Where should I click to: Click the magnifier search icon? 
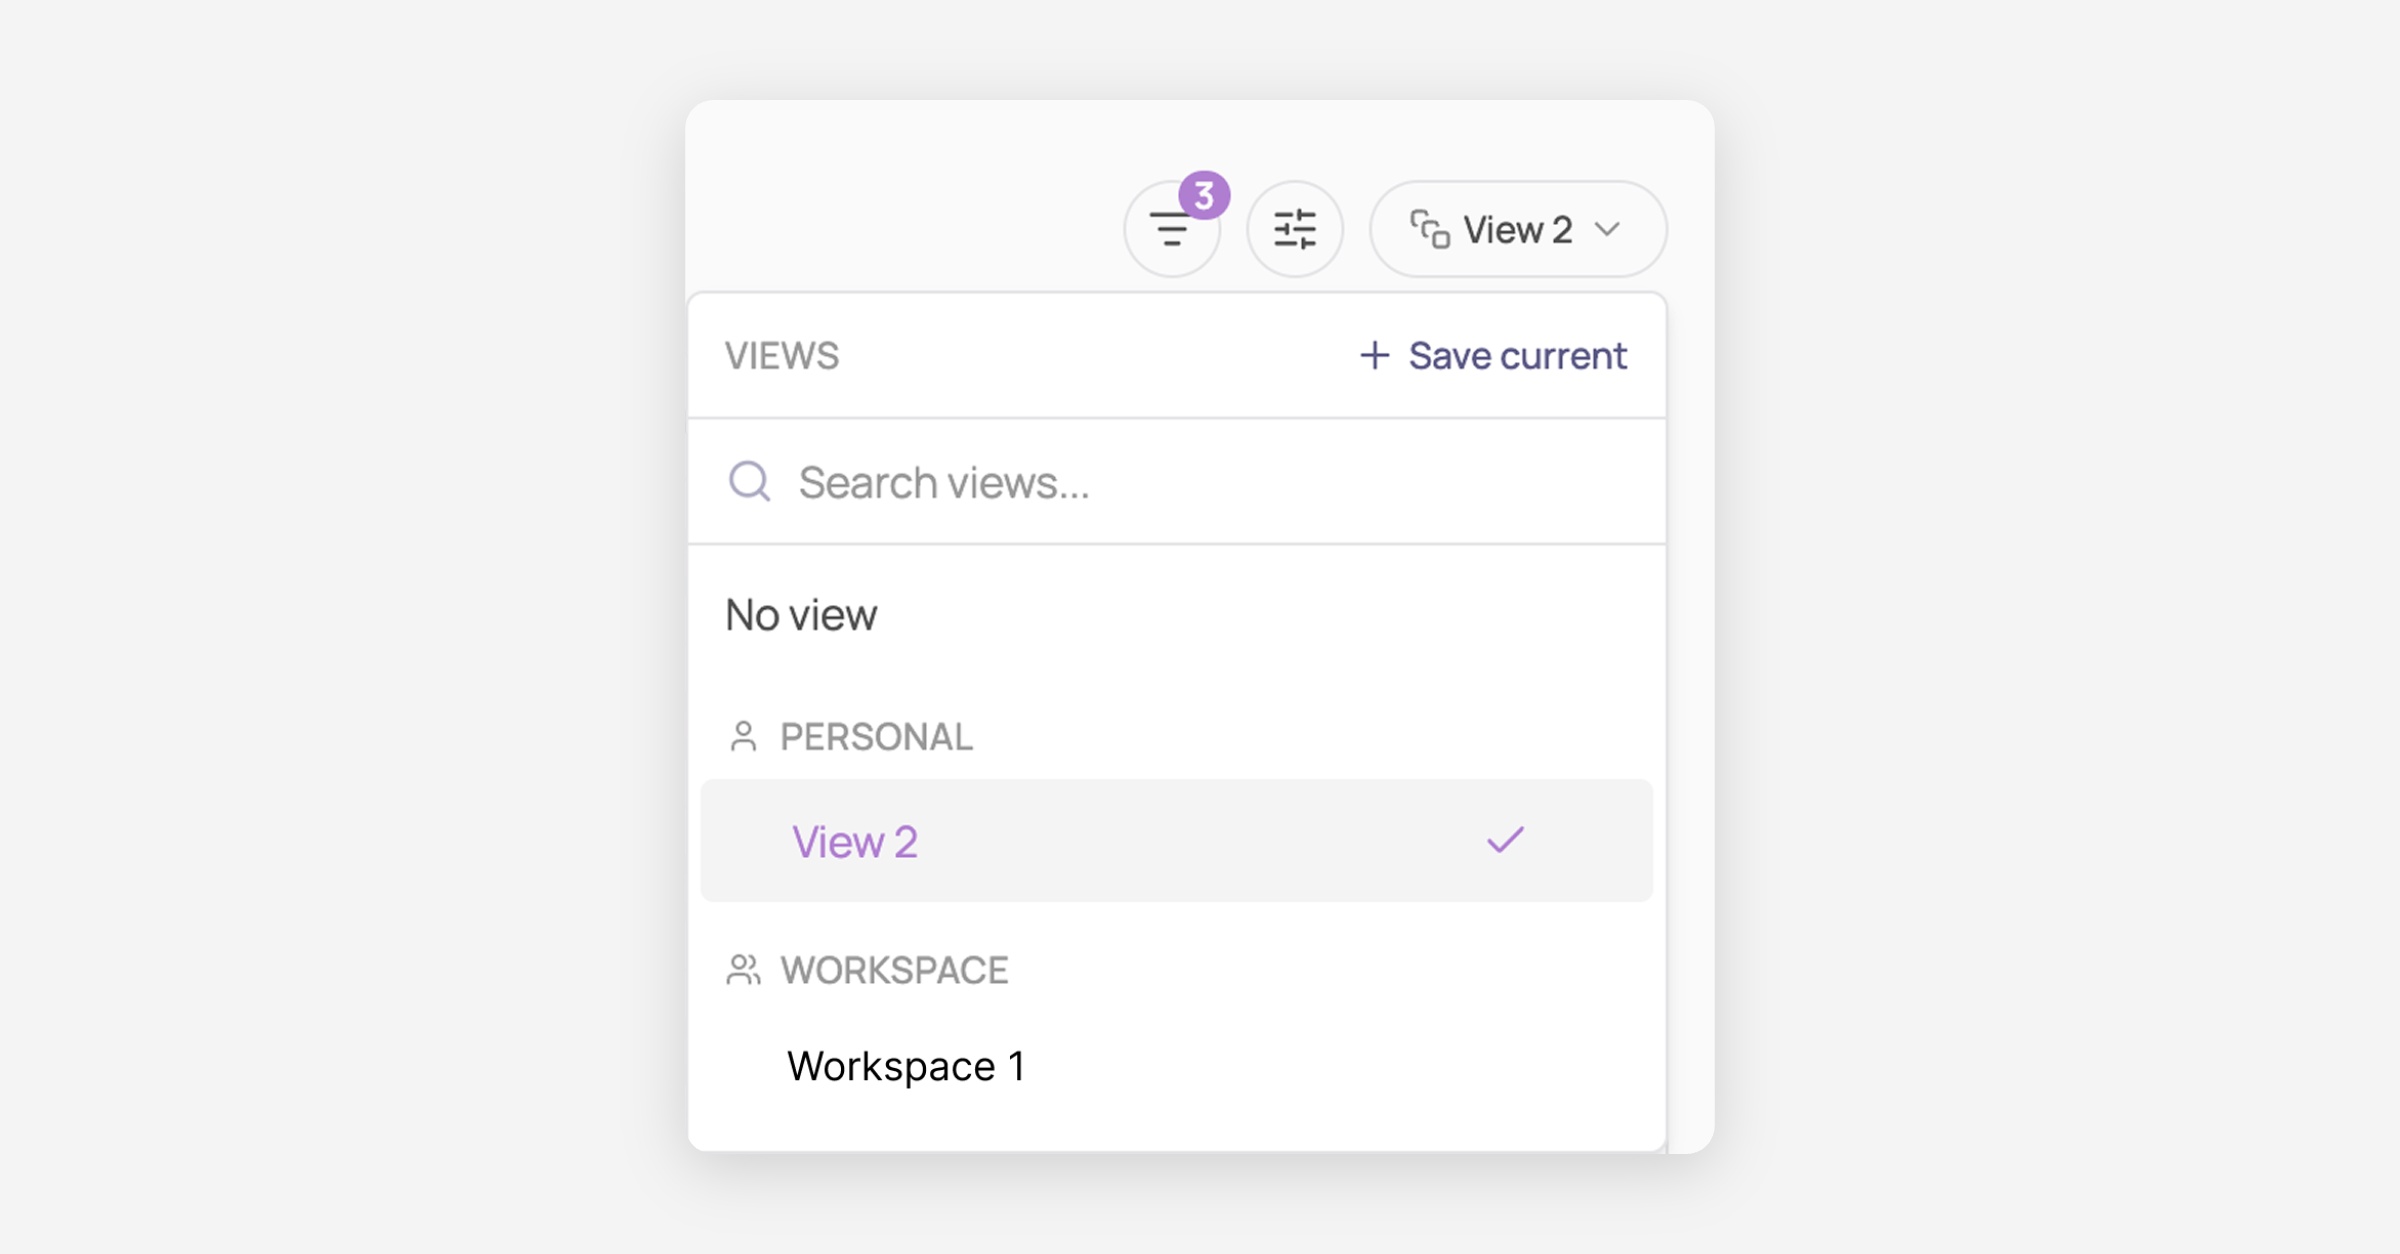coord(750,482)
